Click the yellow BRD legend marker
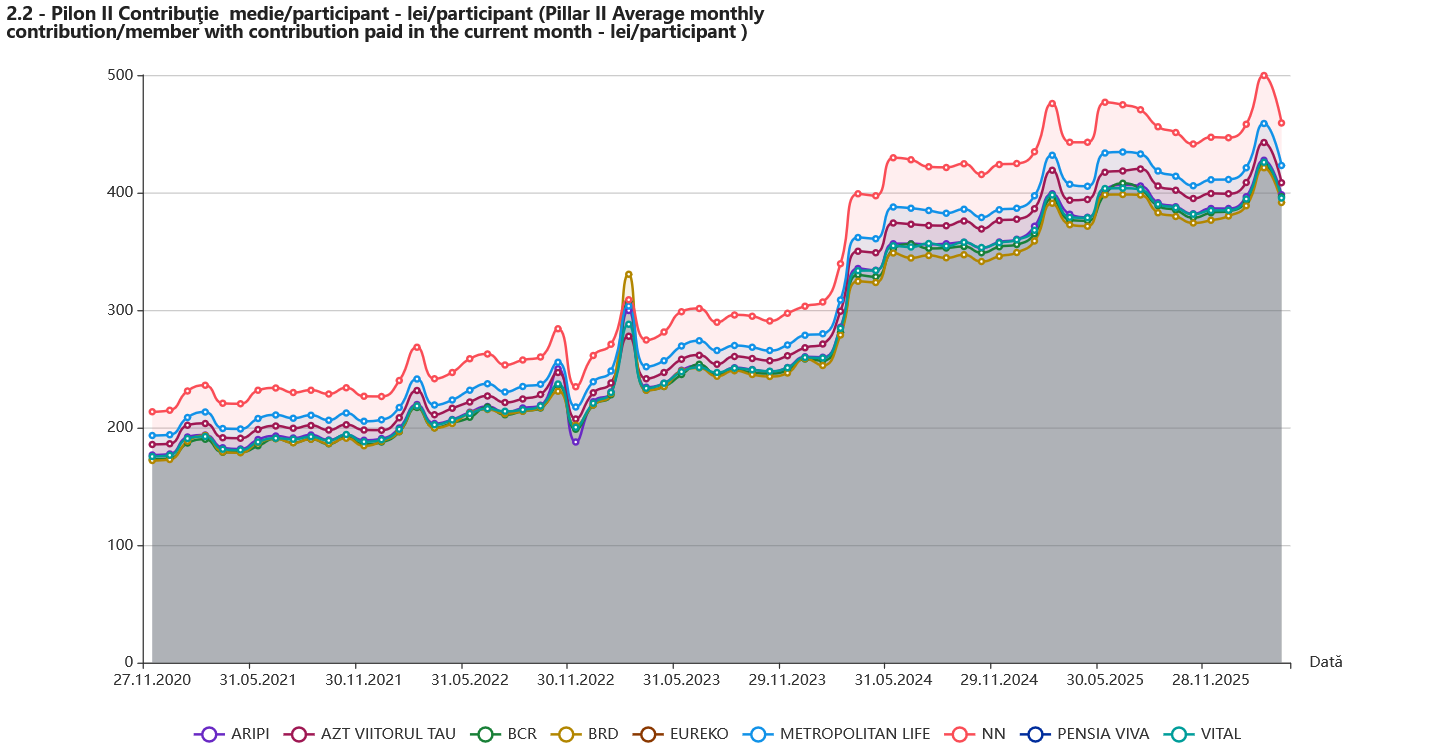The width and height of the screenshot is (1433, 750). 566,734
